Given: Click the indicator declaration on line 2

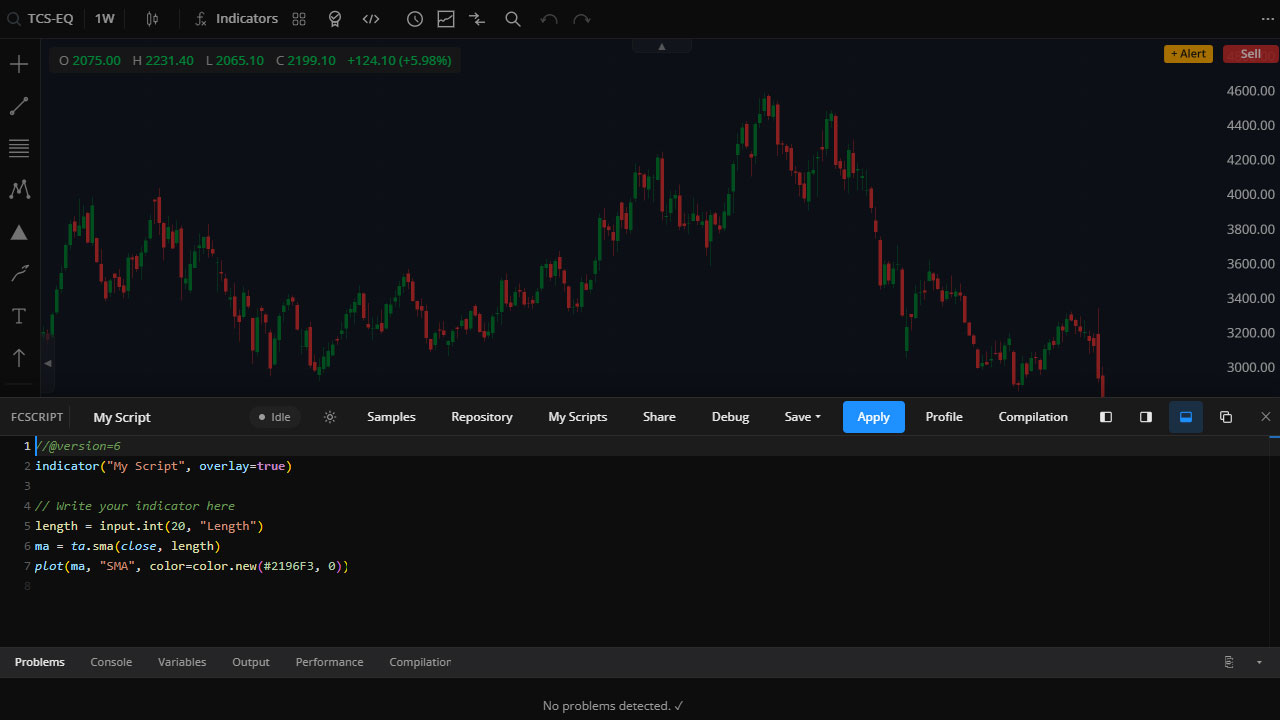Looking at the screenshot, I should (163, 466).
